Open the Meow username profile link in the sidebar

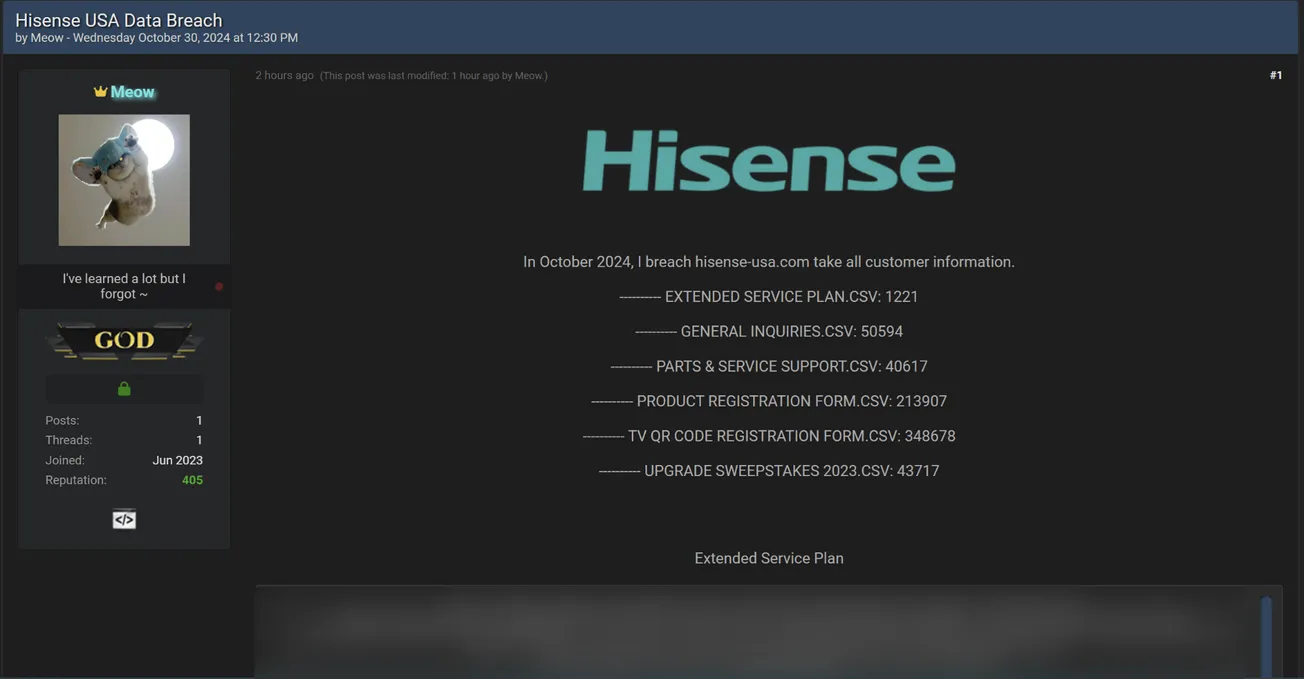[133, 92]
